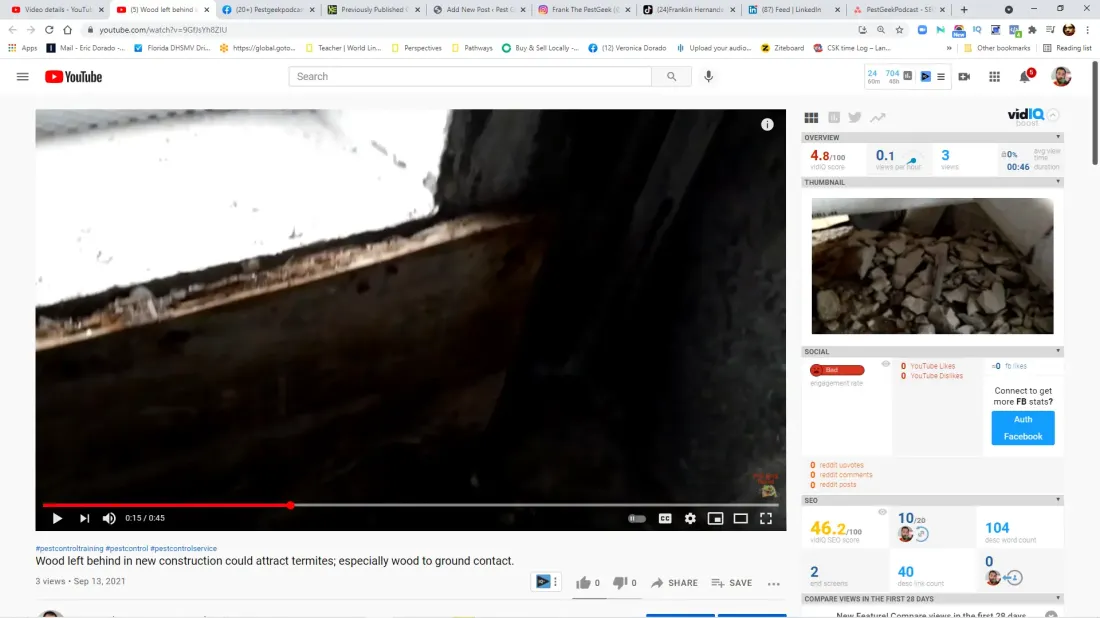Select the vidIQ Twitter tab
The height and width of the screenshot is (618, 1100).
tap(854, 117)
